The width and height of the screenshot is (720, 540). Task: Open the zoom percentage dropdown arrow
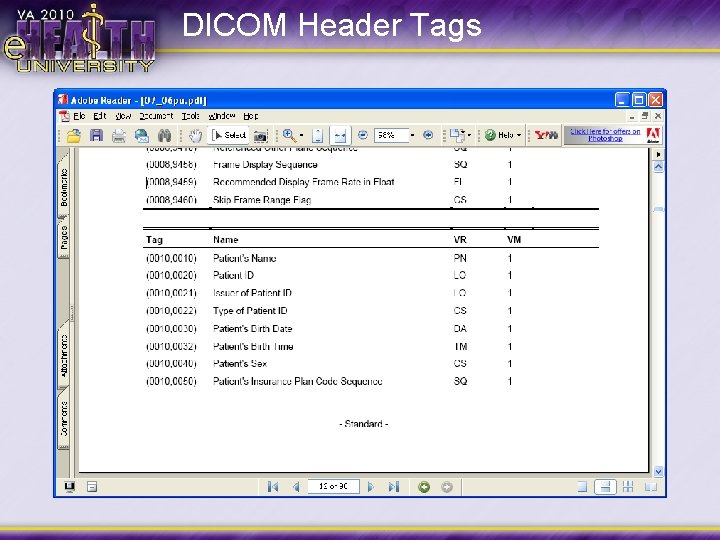click(x=412, y=135)
